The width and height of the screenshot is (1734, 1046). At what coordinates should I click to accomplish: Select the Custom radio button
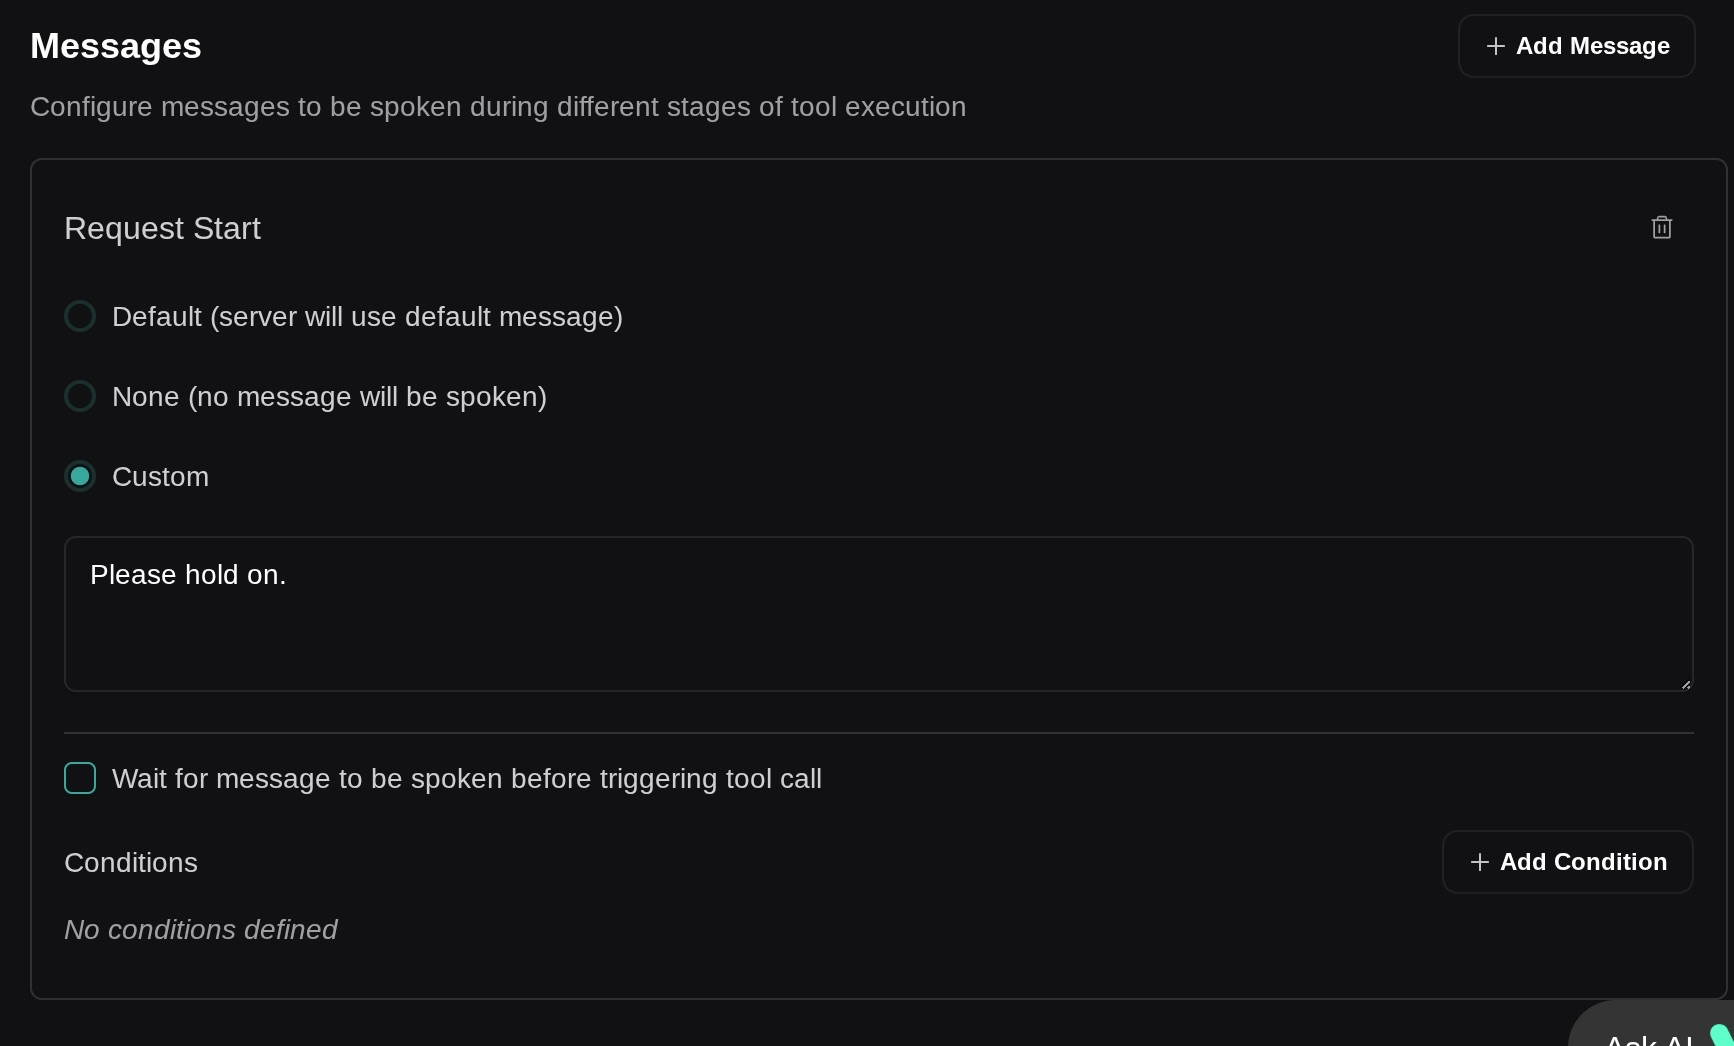tap(80, 477)
